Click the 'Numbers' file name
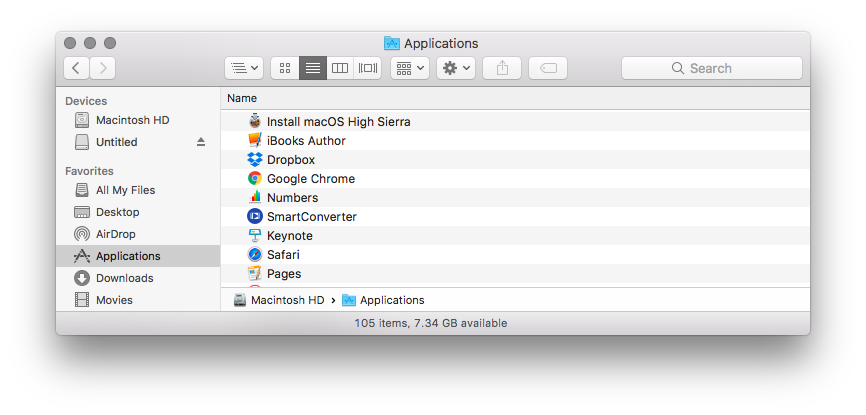The height and width of the screenshot is (415, 866). (x=293, y=198)
